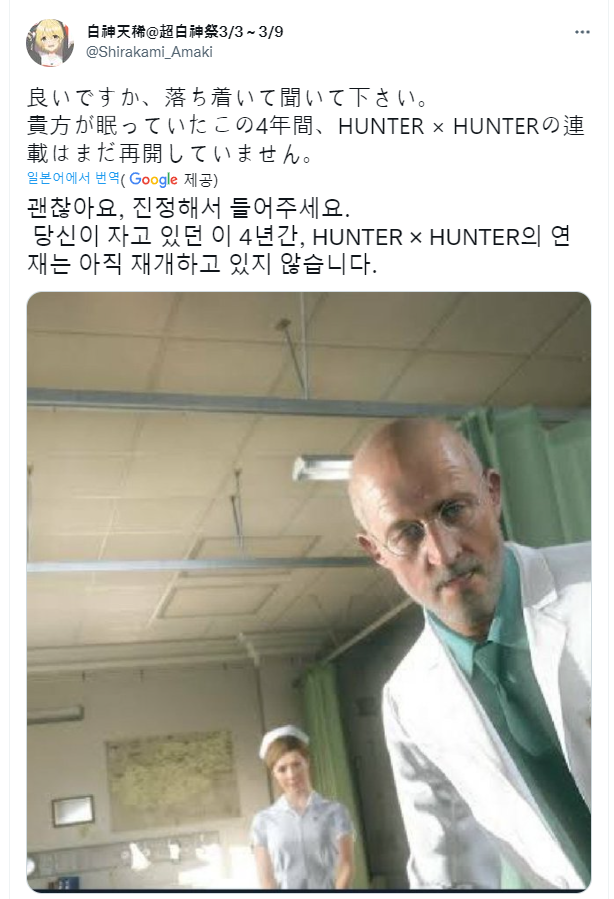Viewport: 614px width, 899px height.
Task: Click the Korean line 괜찮아요, 진정해서 들어주세요
Action: coord(188,208)
